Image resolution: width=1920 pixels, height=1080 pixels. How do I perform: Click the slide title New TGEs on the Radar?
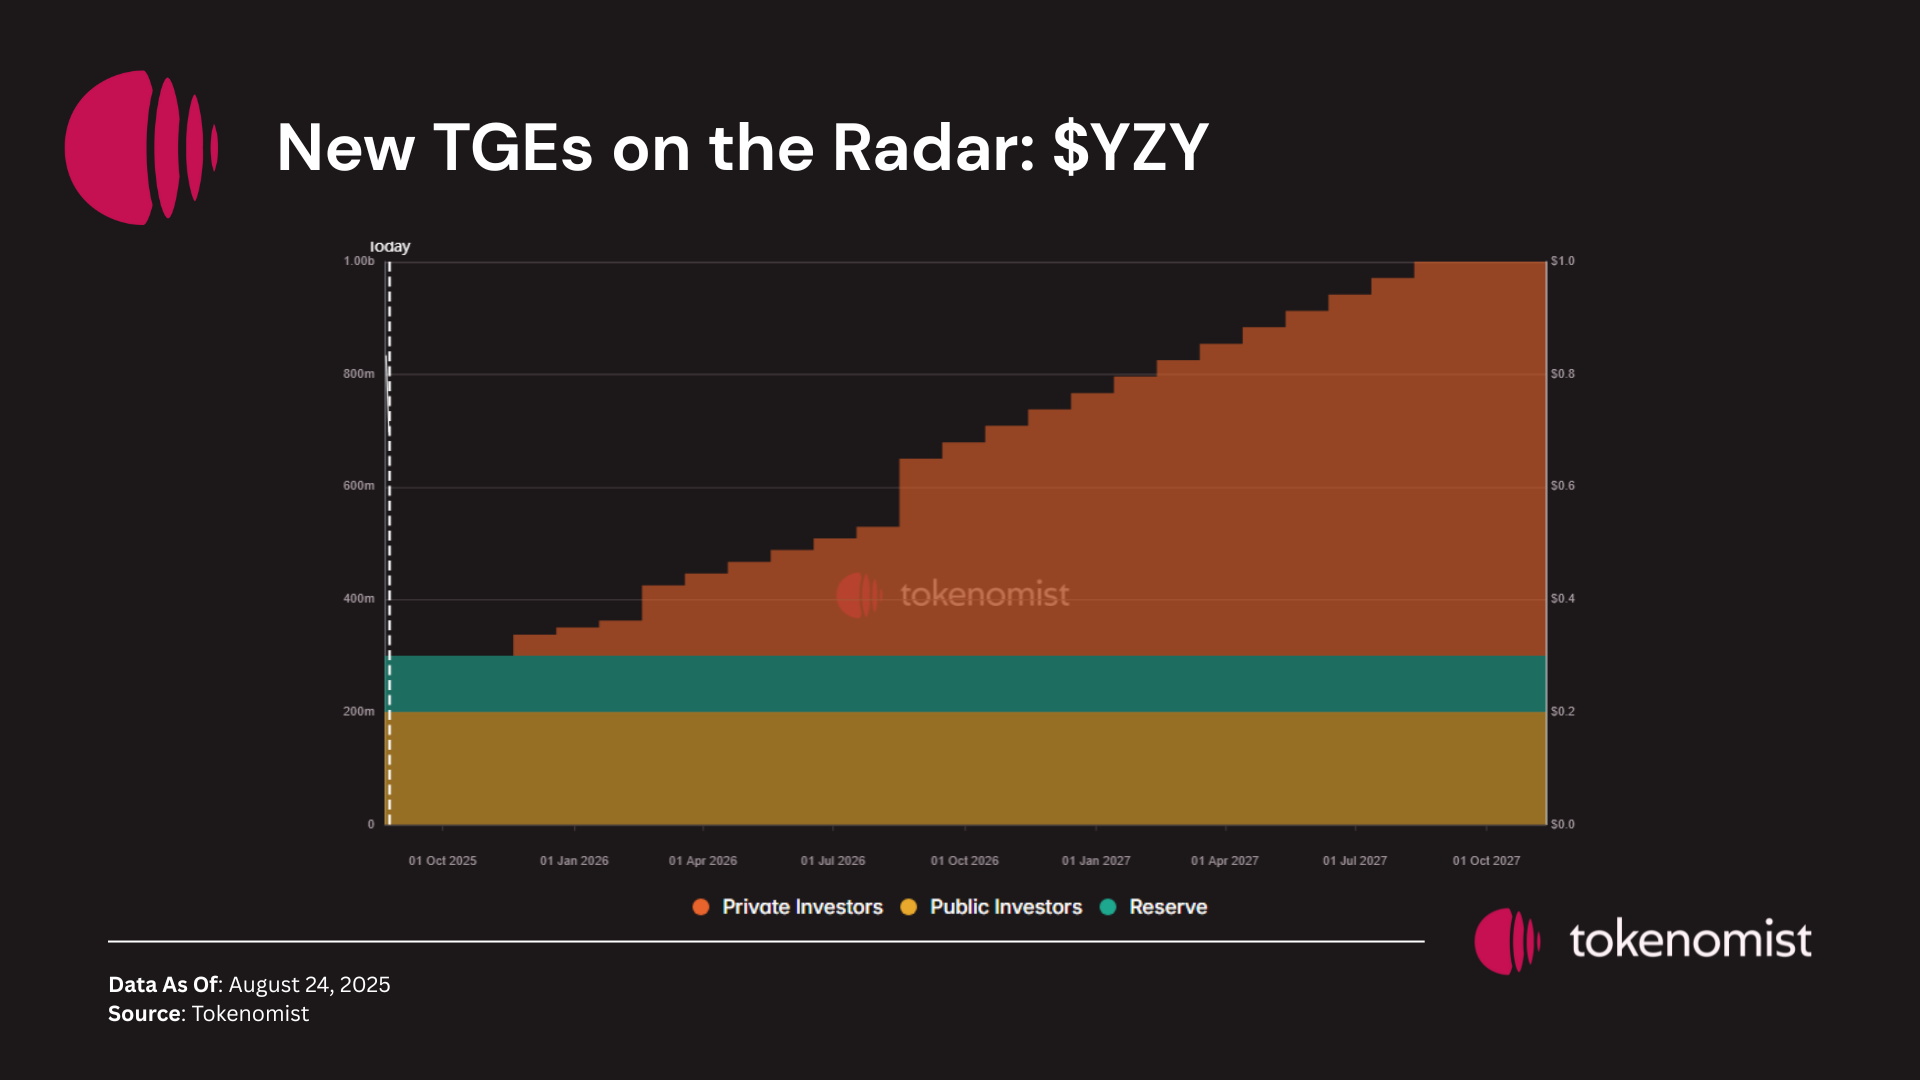click(x=742, y=148)
